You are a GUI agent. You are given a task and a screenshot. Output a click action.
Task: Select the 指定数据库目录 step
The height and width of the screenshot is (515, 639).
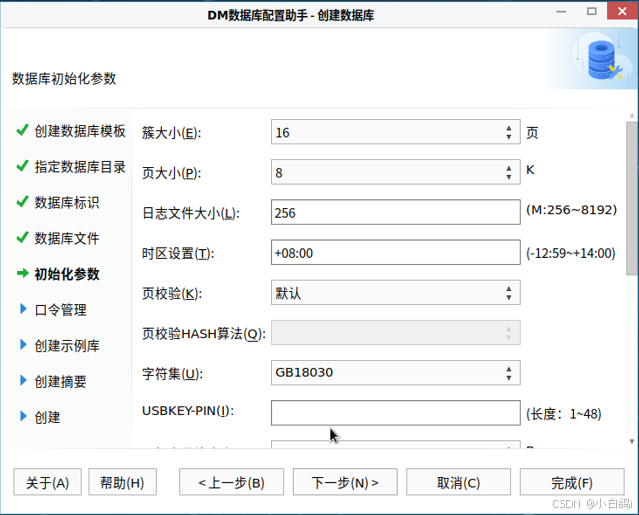tap(80, 167)
